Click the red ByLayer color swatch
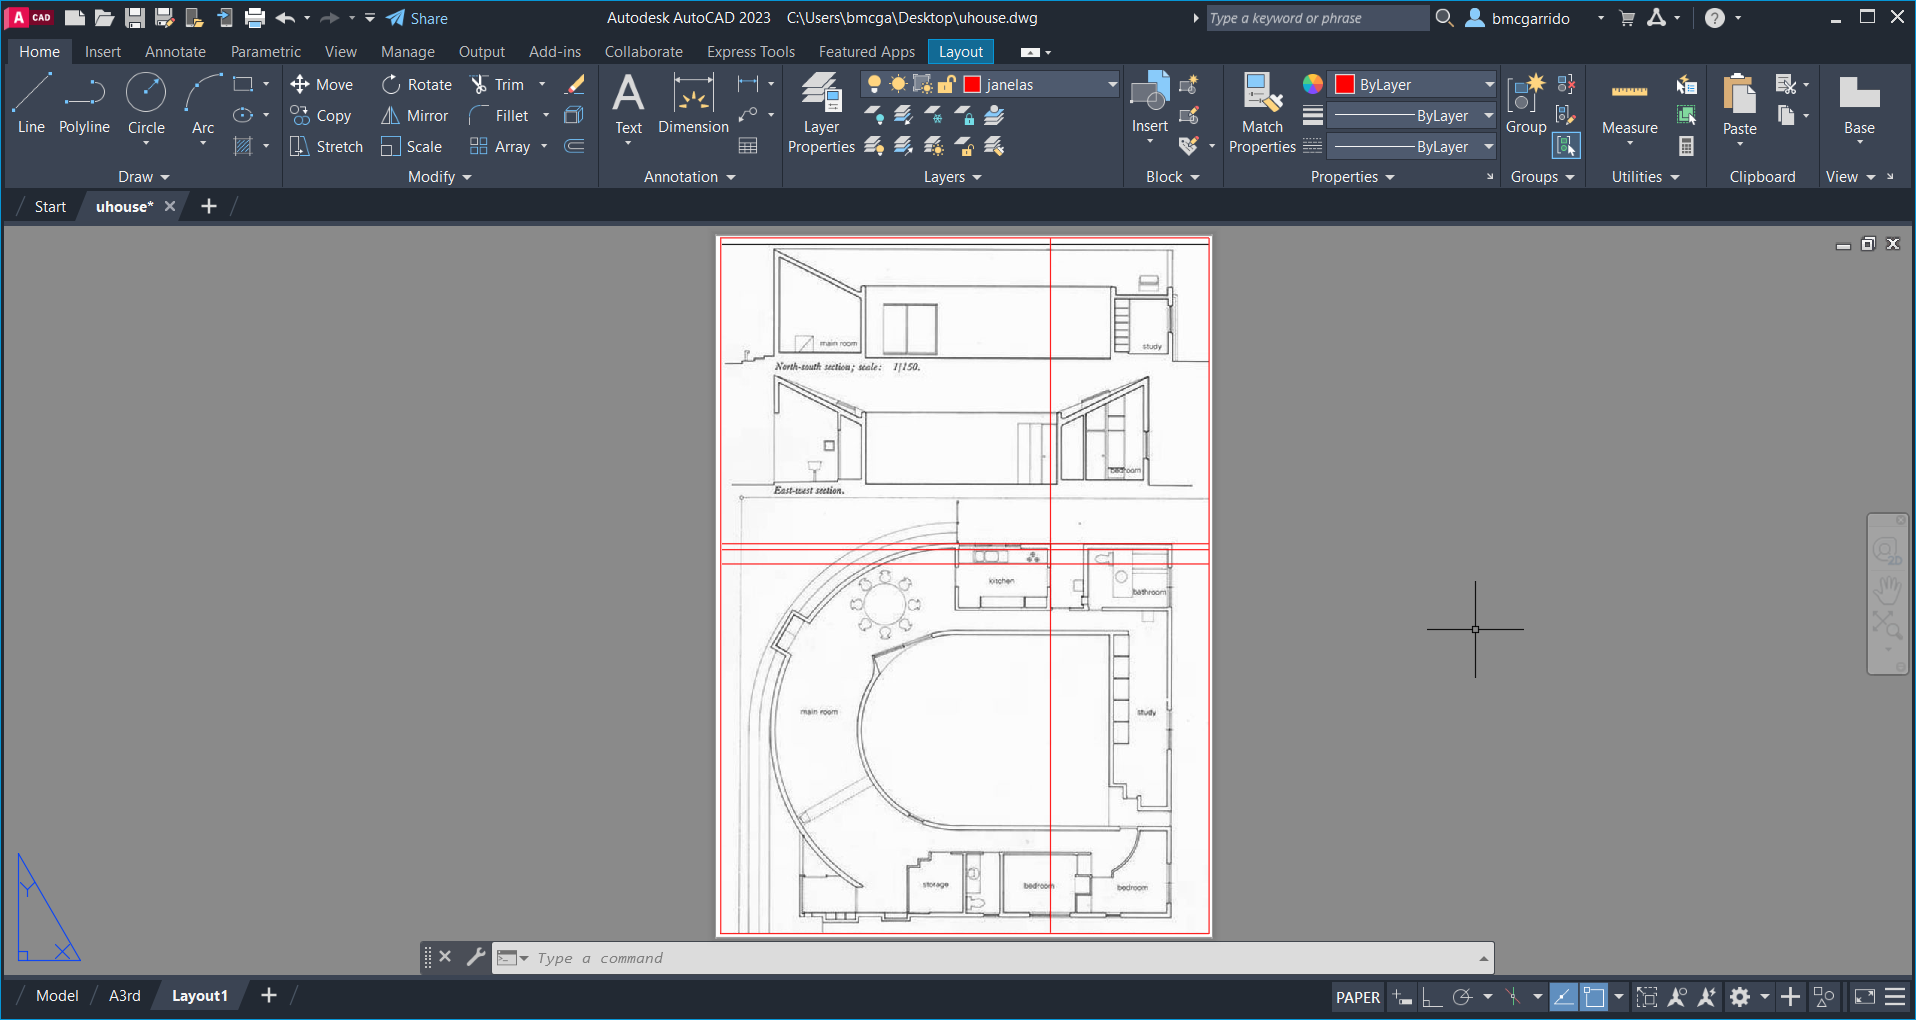 [1345, 85]
